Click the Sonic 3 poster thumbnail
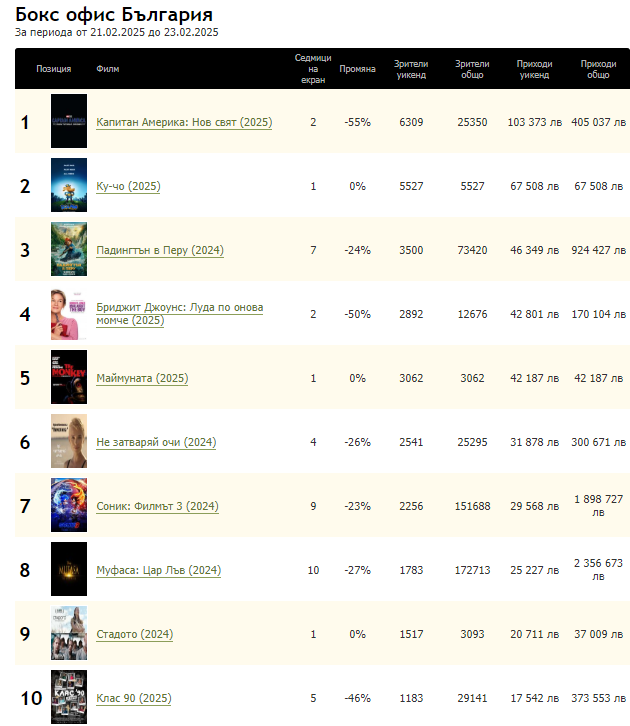The image size is (630, 726). tap(69, 506)
